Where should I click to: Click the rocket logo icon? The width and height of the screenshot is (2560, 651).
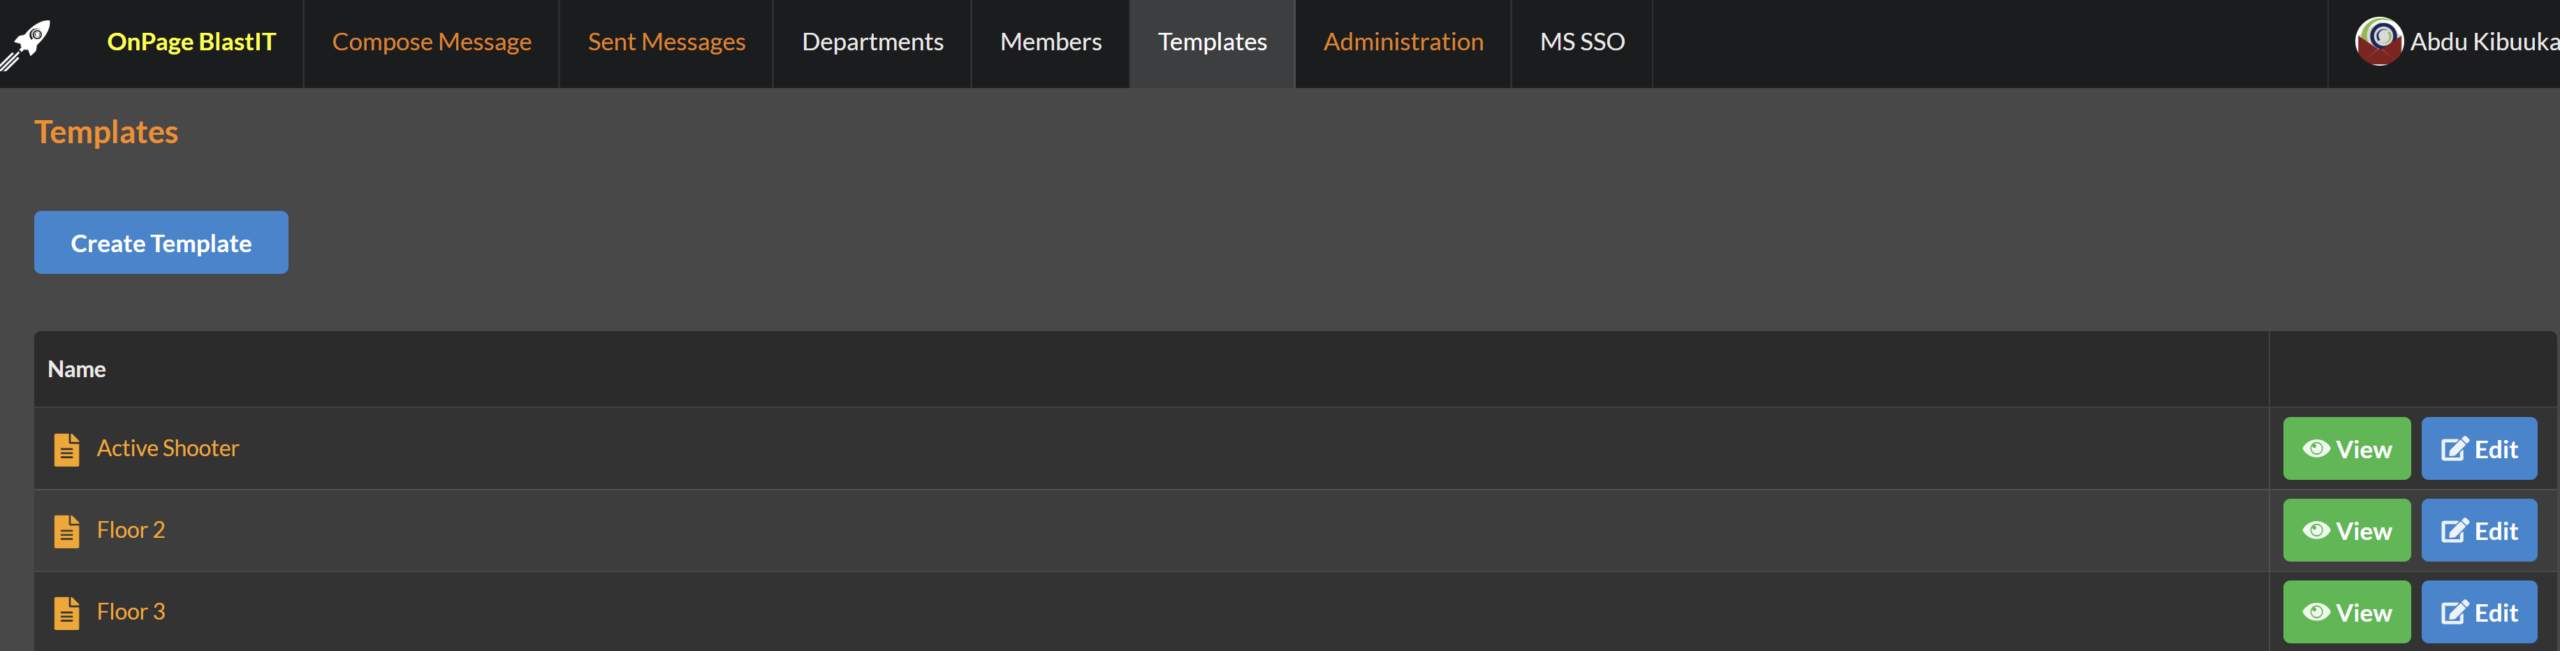click(26, 44)
